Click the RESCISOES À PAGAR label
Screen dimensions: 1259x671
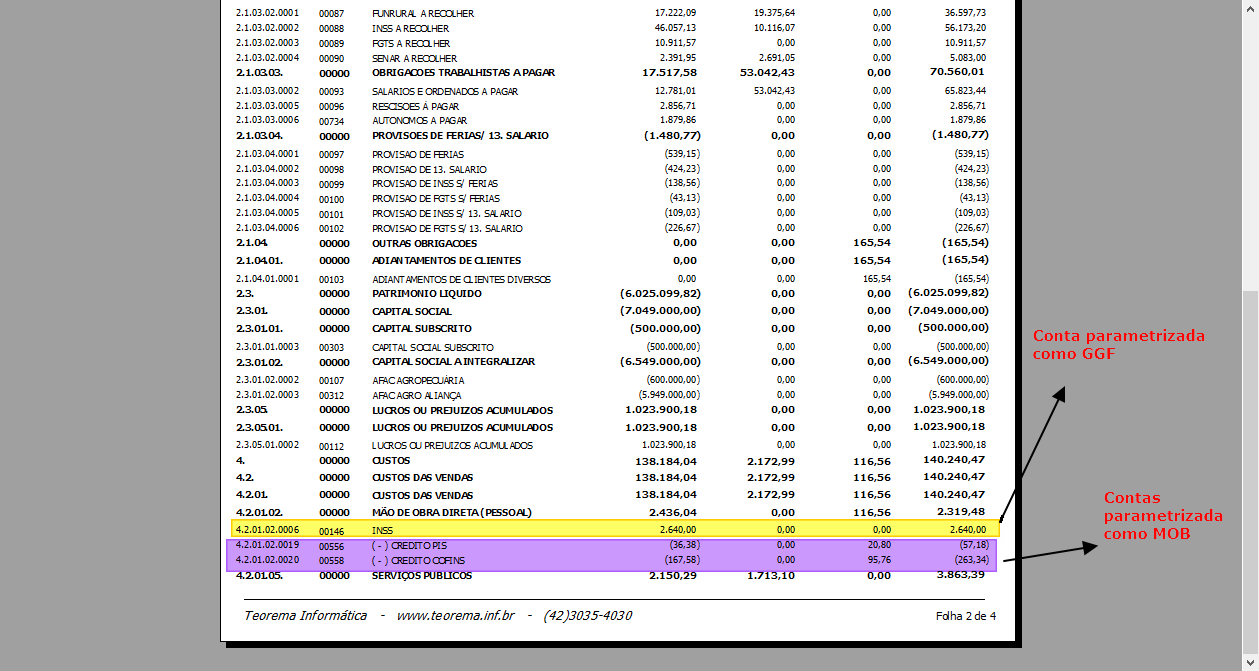[x=416, y=106]
